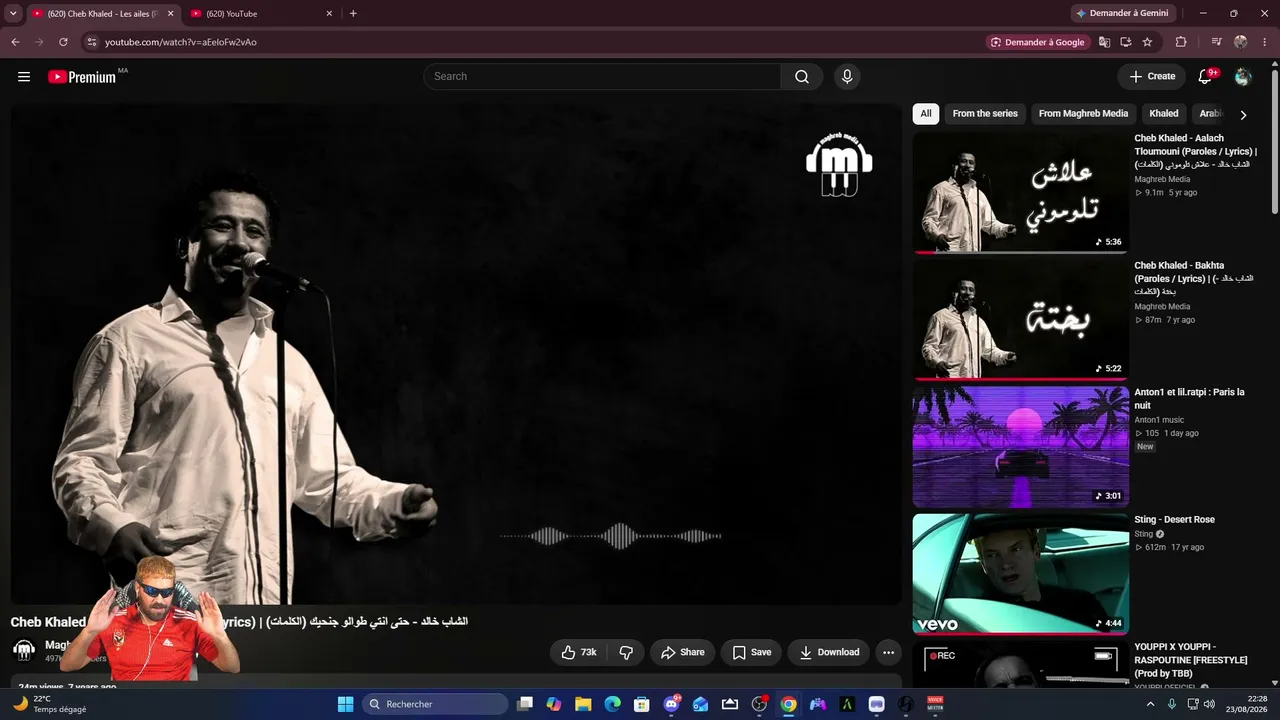
Task: Open Chrome extensions puzzle icon
Action: [1181, 42]
